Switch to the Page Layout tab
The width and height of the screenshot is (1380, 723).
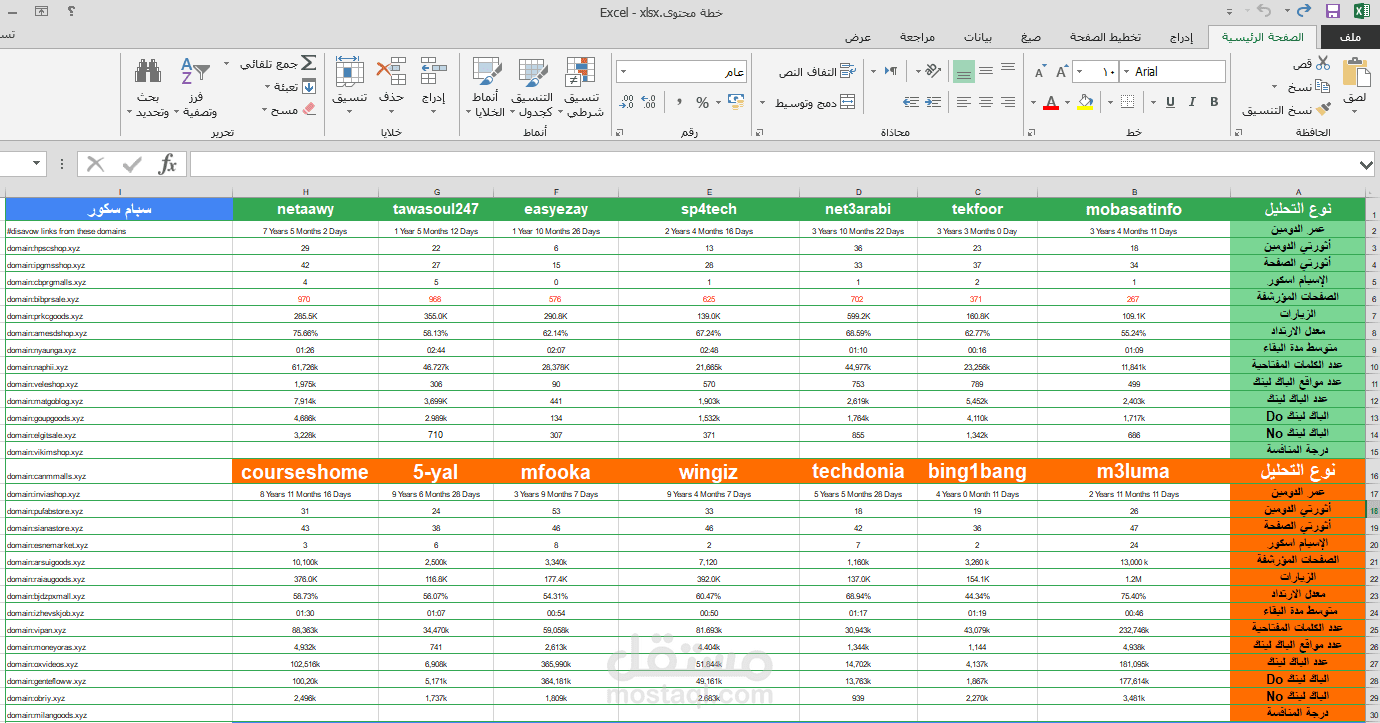point(1105,37)
